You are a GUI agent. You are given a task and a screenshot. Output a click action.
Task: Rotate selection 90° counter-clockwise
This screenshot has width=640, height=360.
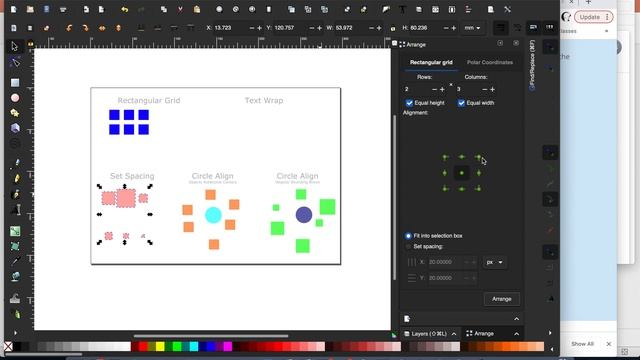click(69, 28)
